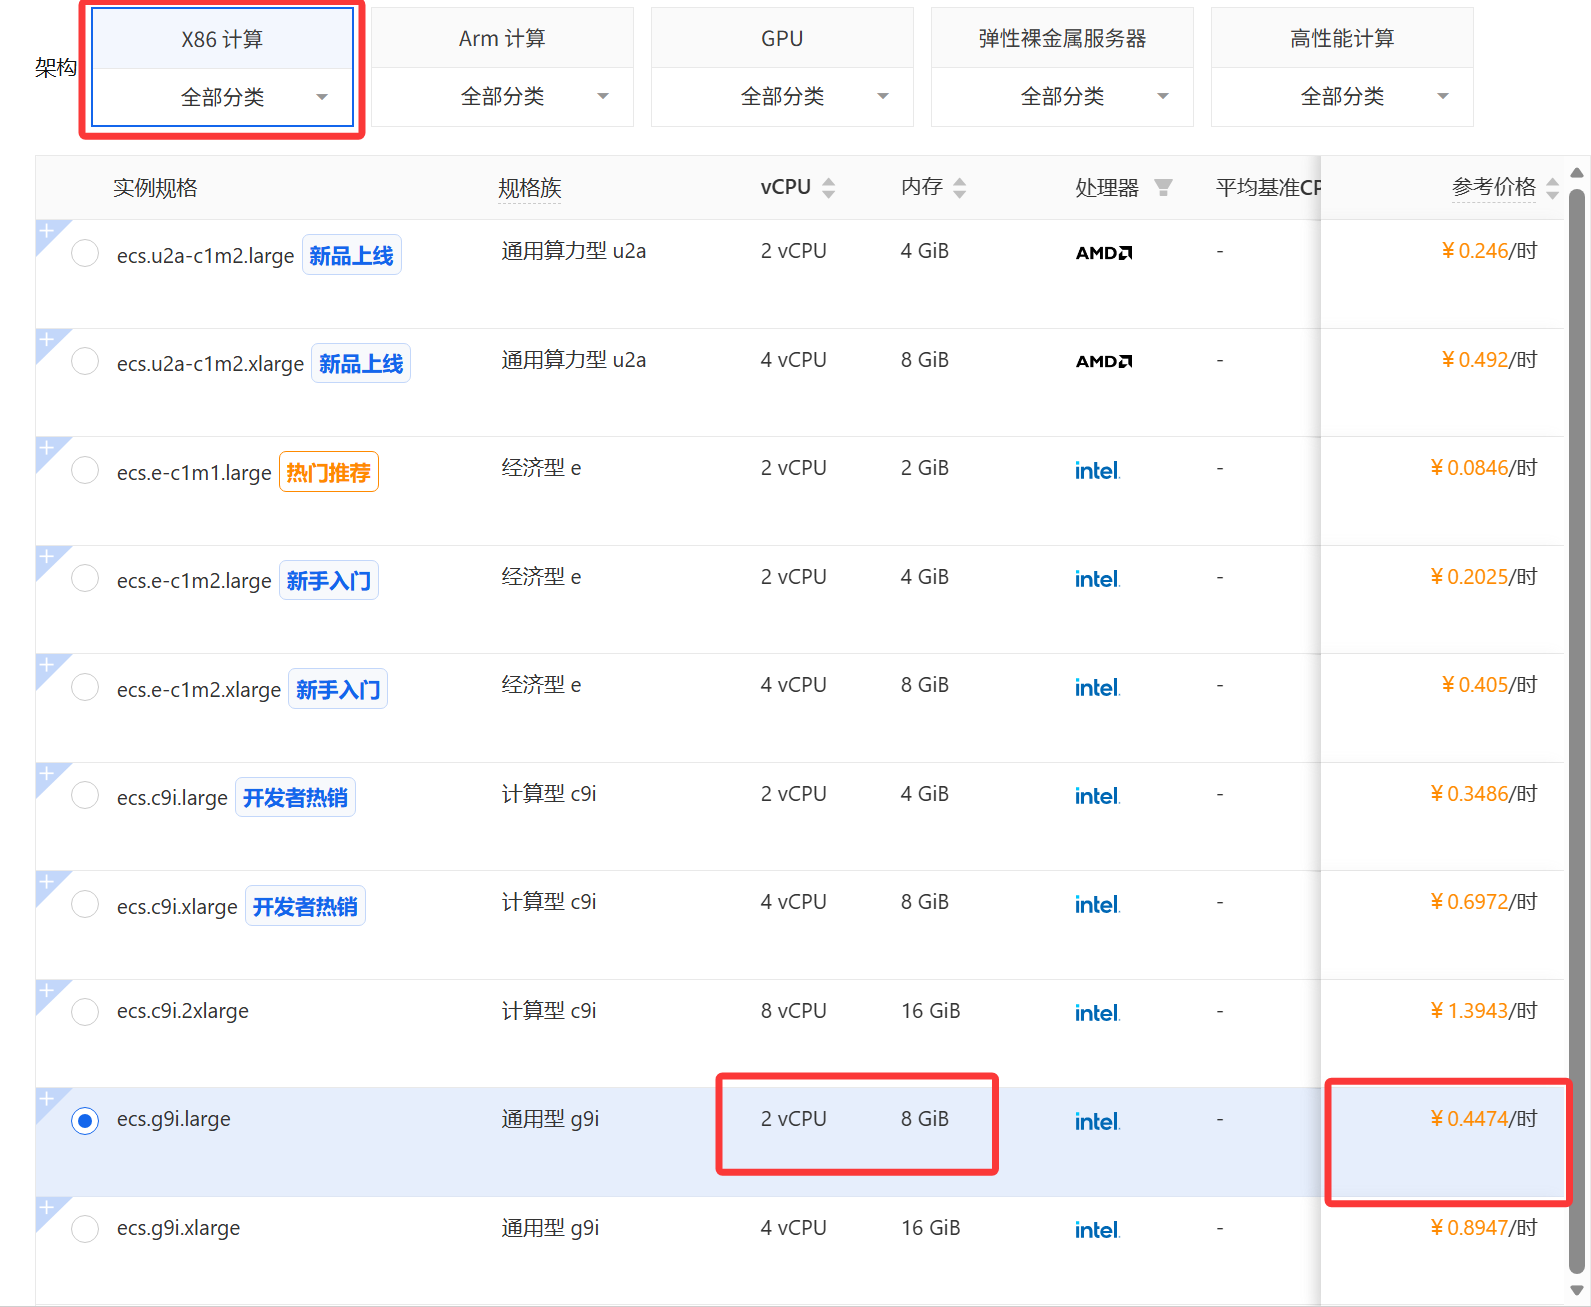The width and height of the screenshot is (1591, 1307).
Task: Open the processor filter funnel icon
Action: point(1163,188)
